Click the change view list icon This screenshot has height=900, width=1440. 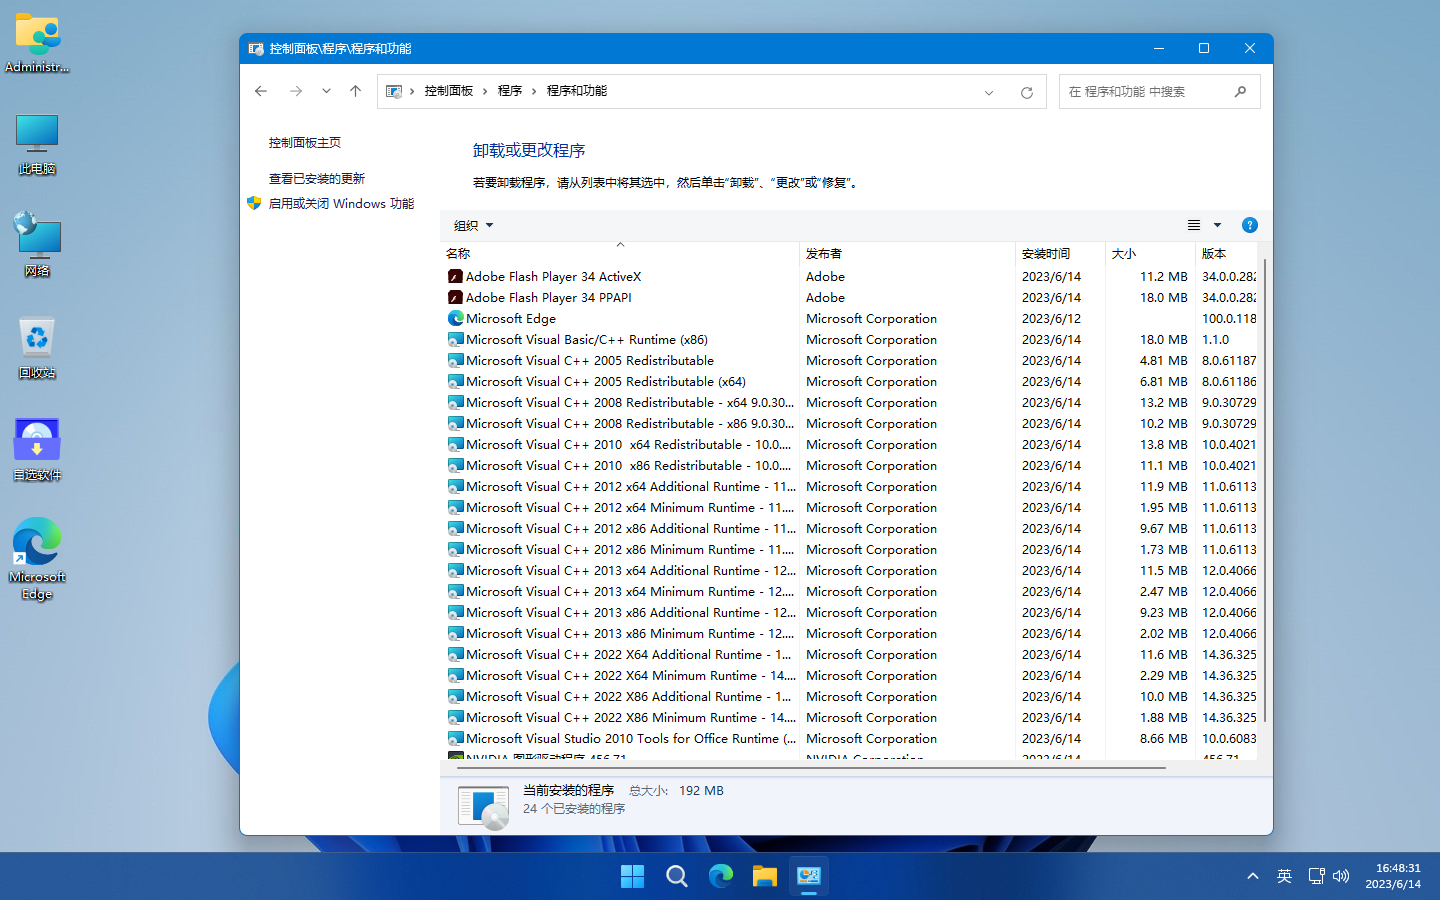pos(1194,225)
